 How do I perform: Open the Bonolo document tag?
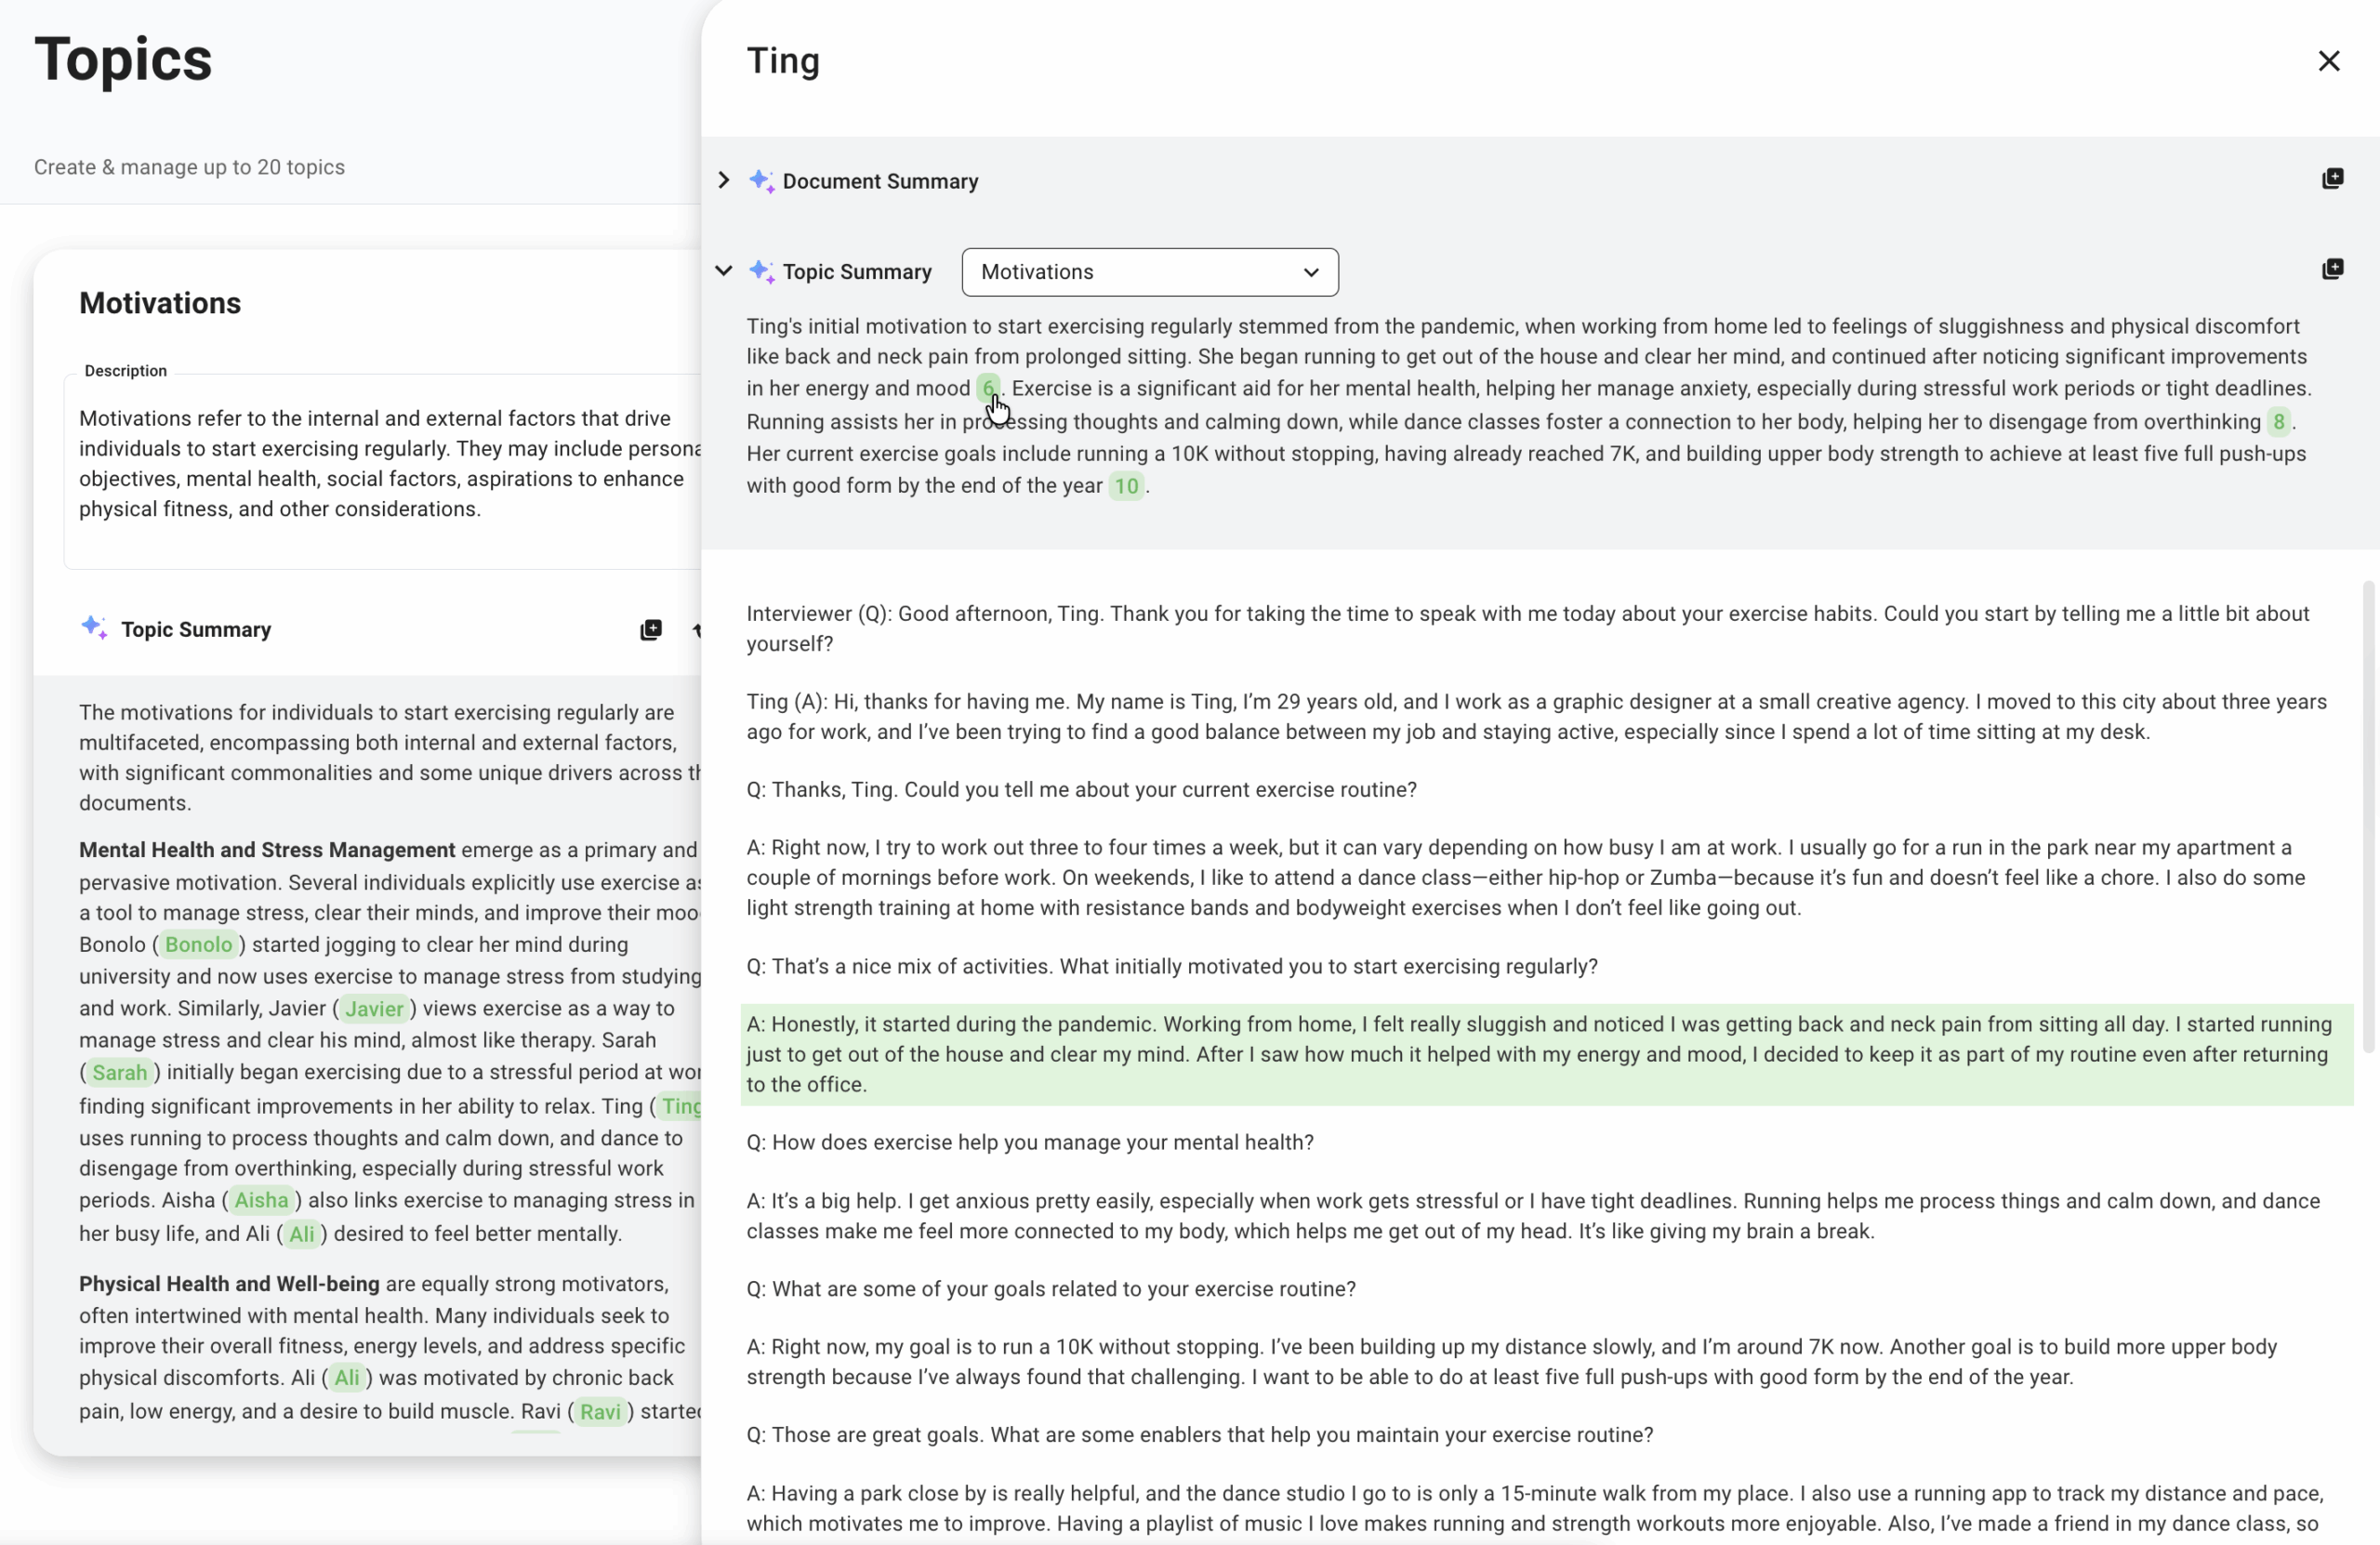coord(198,944)
